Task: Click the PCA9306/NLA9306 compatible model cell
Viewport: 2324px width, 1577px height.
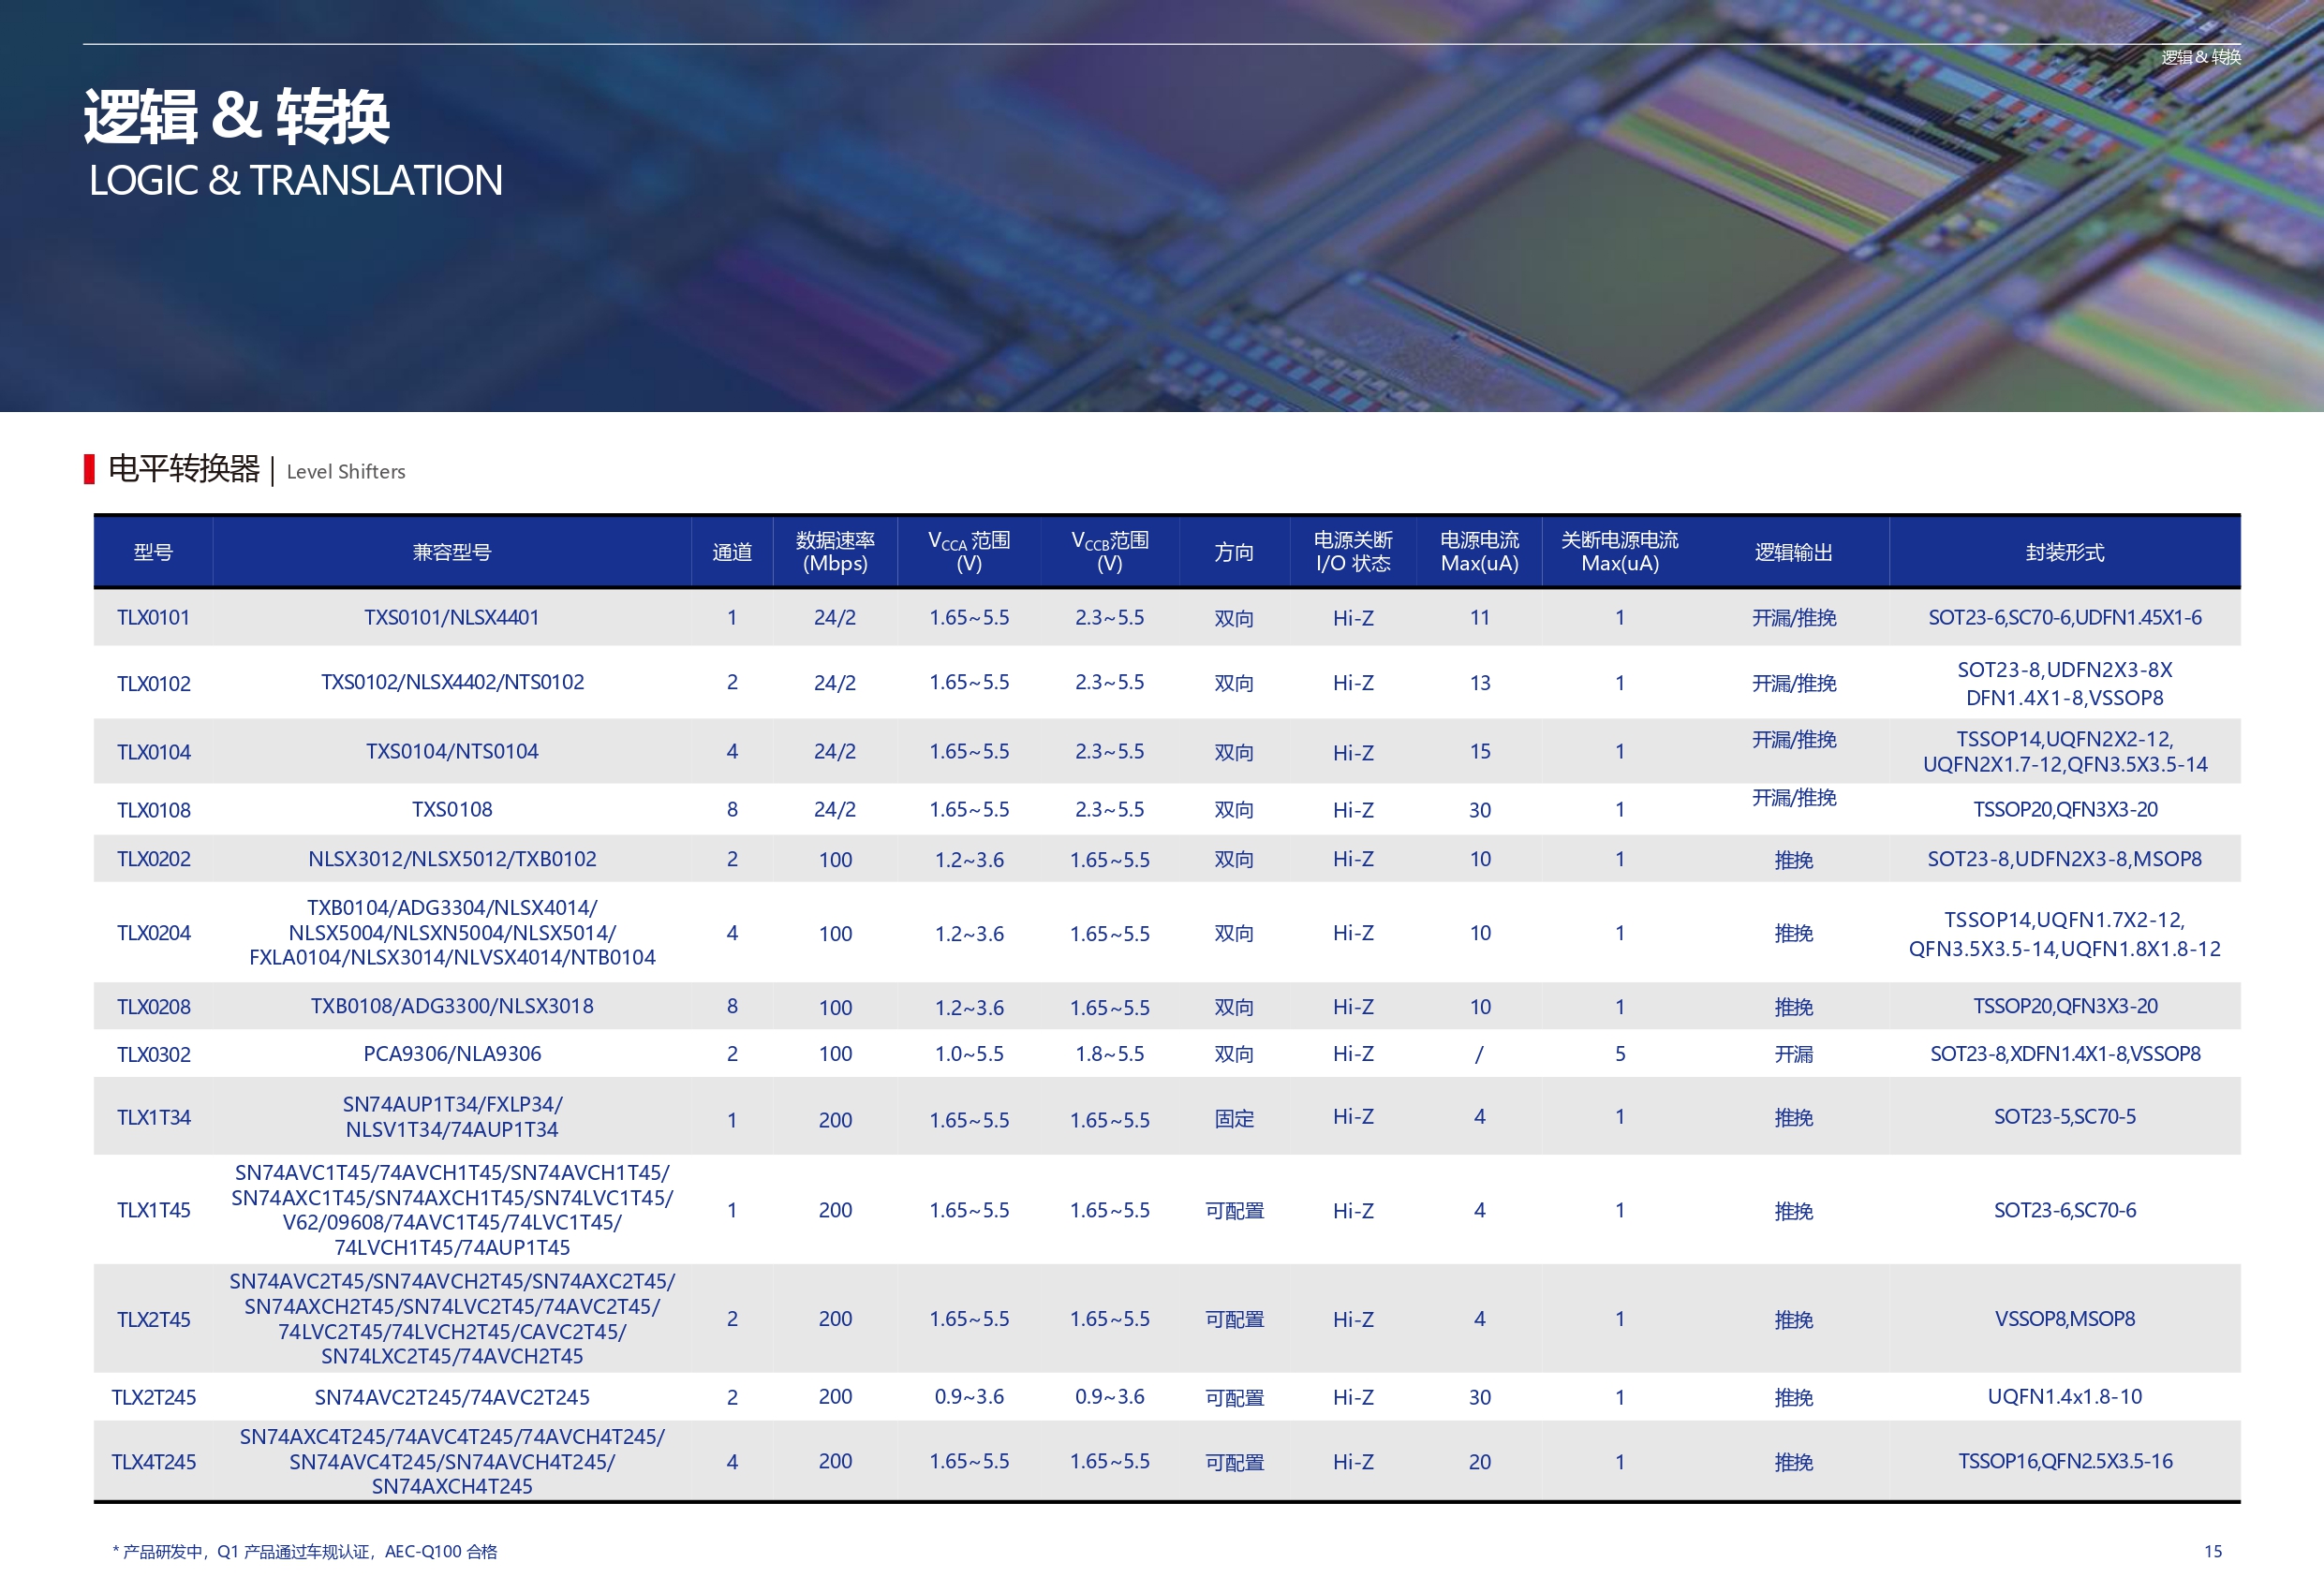Action: [x=451, y=1054]
